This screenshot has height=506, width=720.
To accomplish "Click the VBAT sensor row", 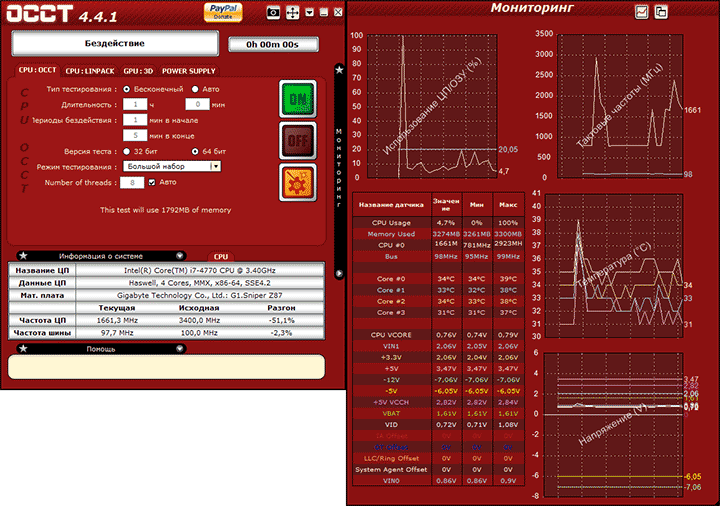I will 439,413.
